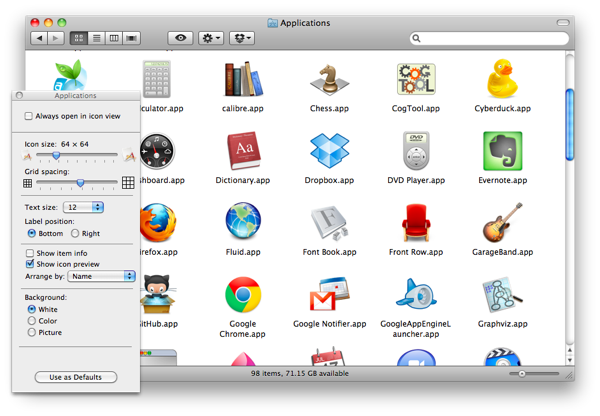Screen dimensions: 600x416
Task: Click the window resize corner handle
Action: coord(570,376)
